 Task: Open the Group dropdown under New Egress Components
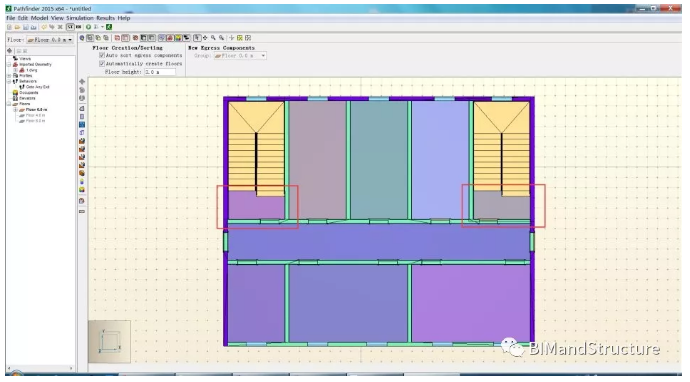pos(240,56)
